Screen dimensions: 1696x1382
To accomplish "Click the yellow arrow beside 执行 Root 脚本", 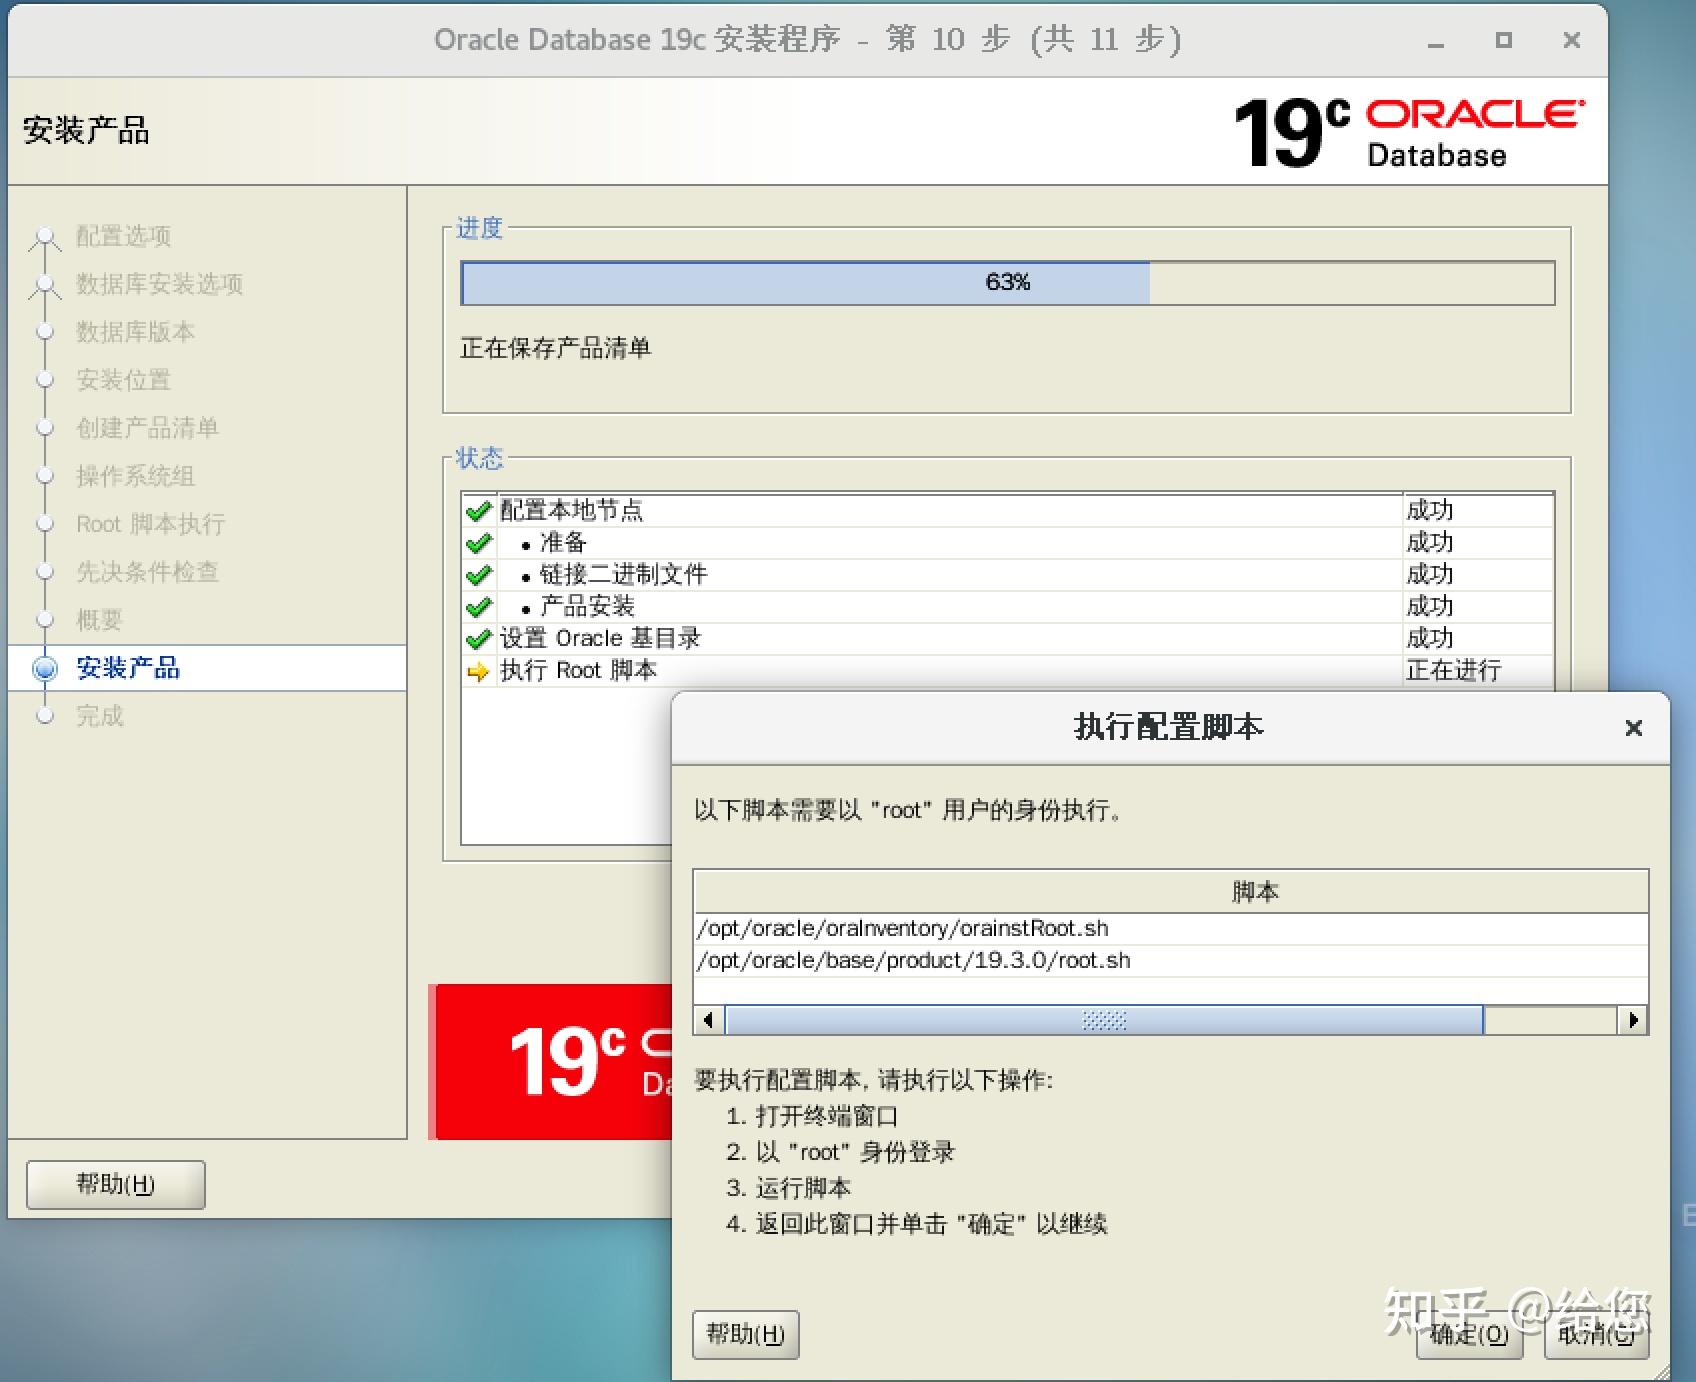I will (x=477, y=670).
